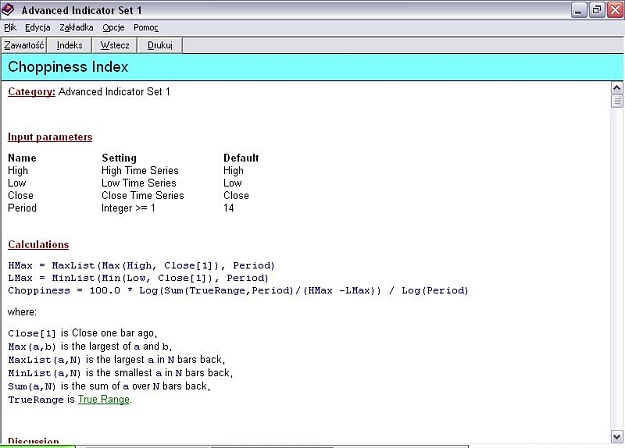This screenshot has height=448, width=625.
Task: Click the scrollbar down arrow
Action: (617, 436)
